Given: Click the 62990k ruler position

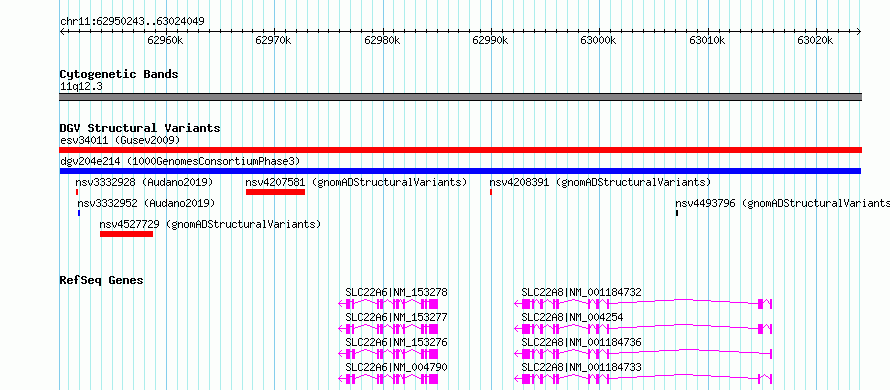Looking at the screenshot, I should coord(491,40).
